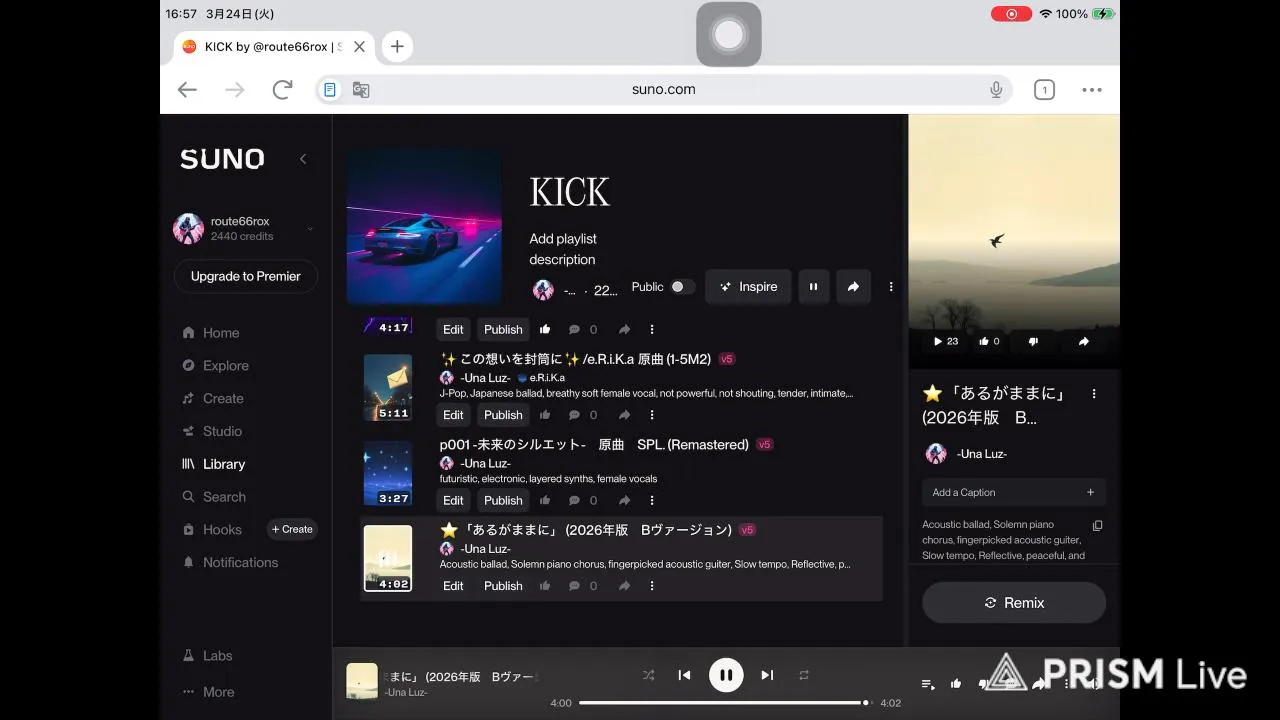Viewport: 1280px width, 720px height.
Task: Click the Inspire button
Action: coord(748,287)
